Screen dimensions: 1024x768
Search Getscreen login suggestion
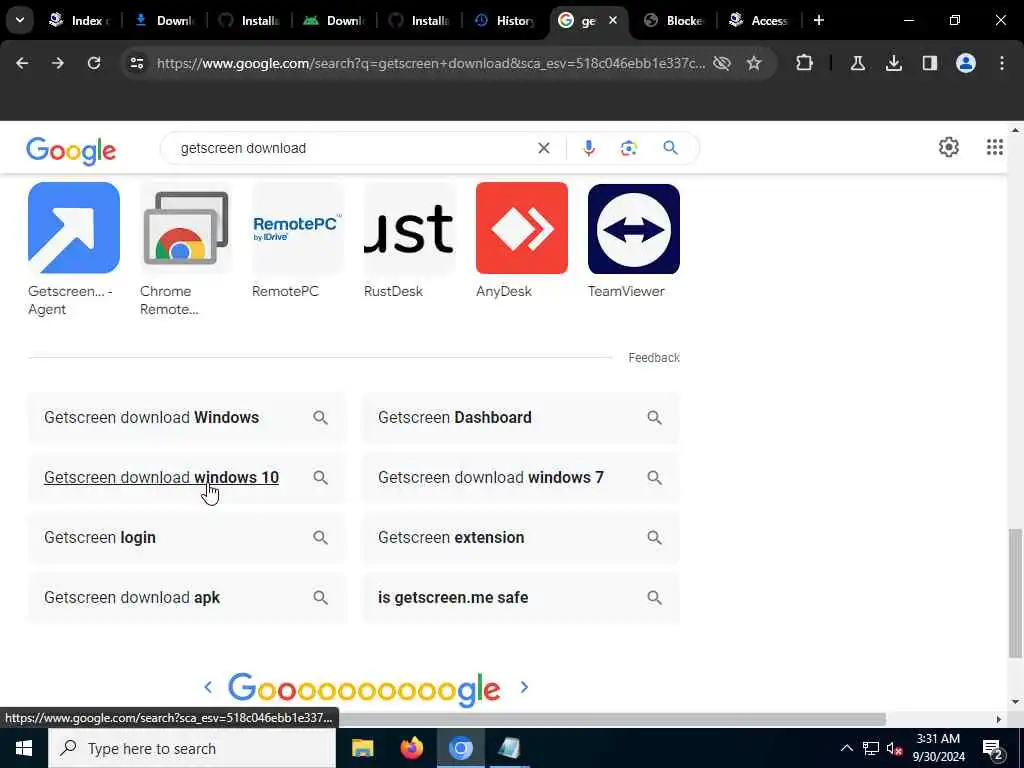[x=186, y=538]
